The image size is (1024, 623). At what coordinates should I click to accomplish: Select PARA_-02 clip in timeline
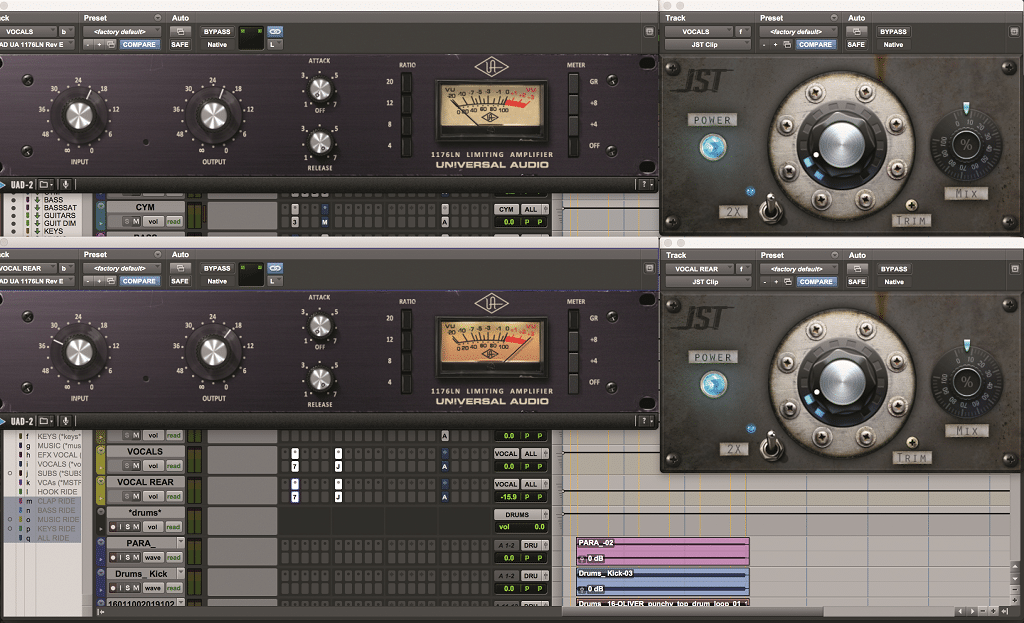663,551
